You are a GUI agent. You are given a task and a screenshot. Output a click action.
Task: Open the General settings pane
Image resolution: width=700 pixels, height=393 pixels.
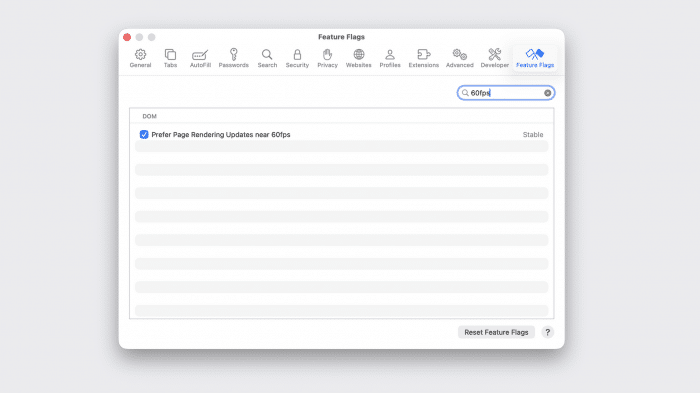140,59
